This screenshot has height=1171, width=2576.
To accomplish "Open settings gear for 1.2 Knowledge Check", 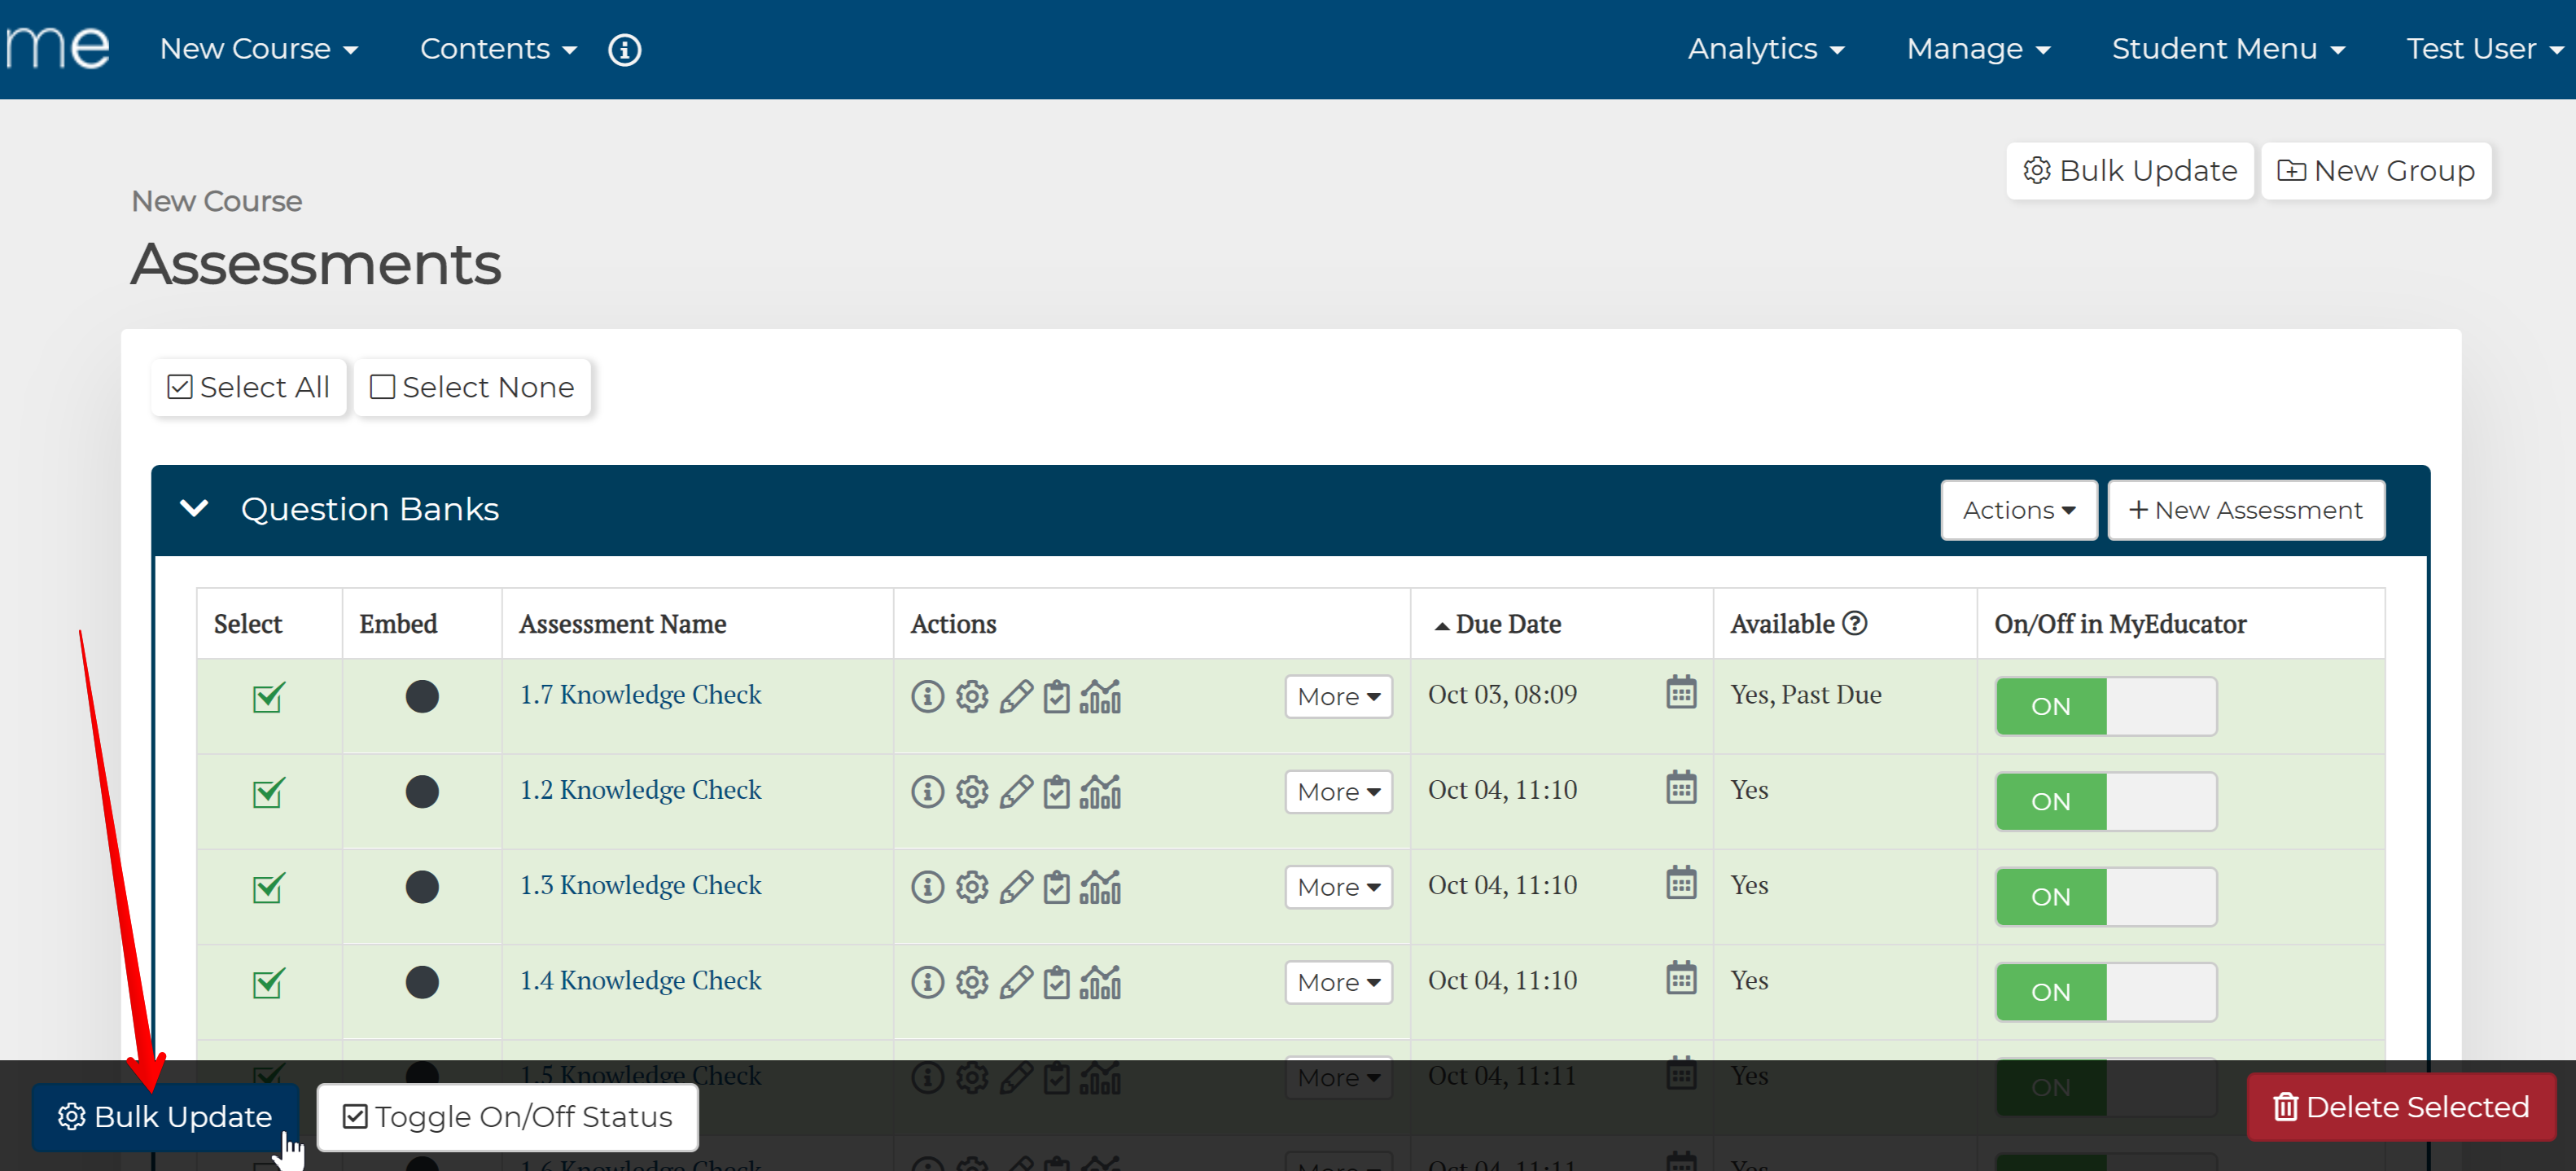I will [971, 792].
